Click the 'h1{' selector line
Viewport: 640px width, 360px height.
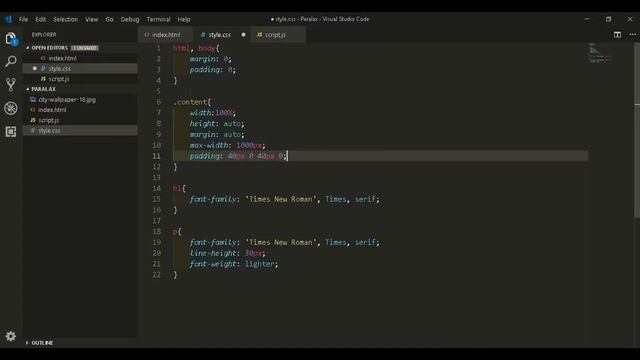point(179,188)
